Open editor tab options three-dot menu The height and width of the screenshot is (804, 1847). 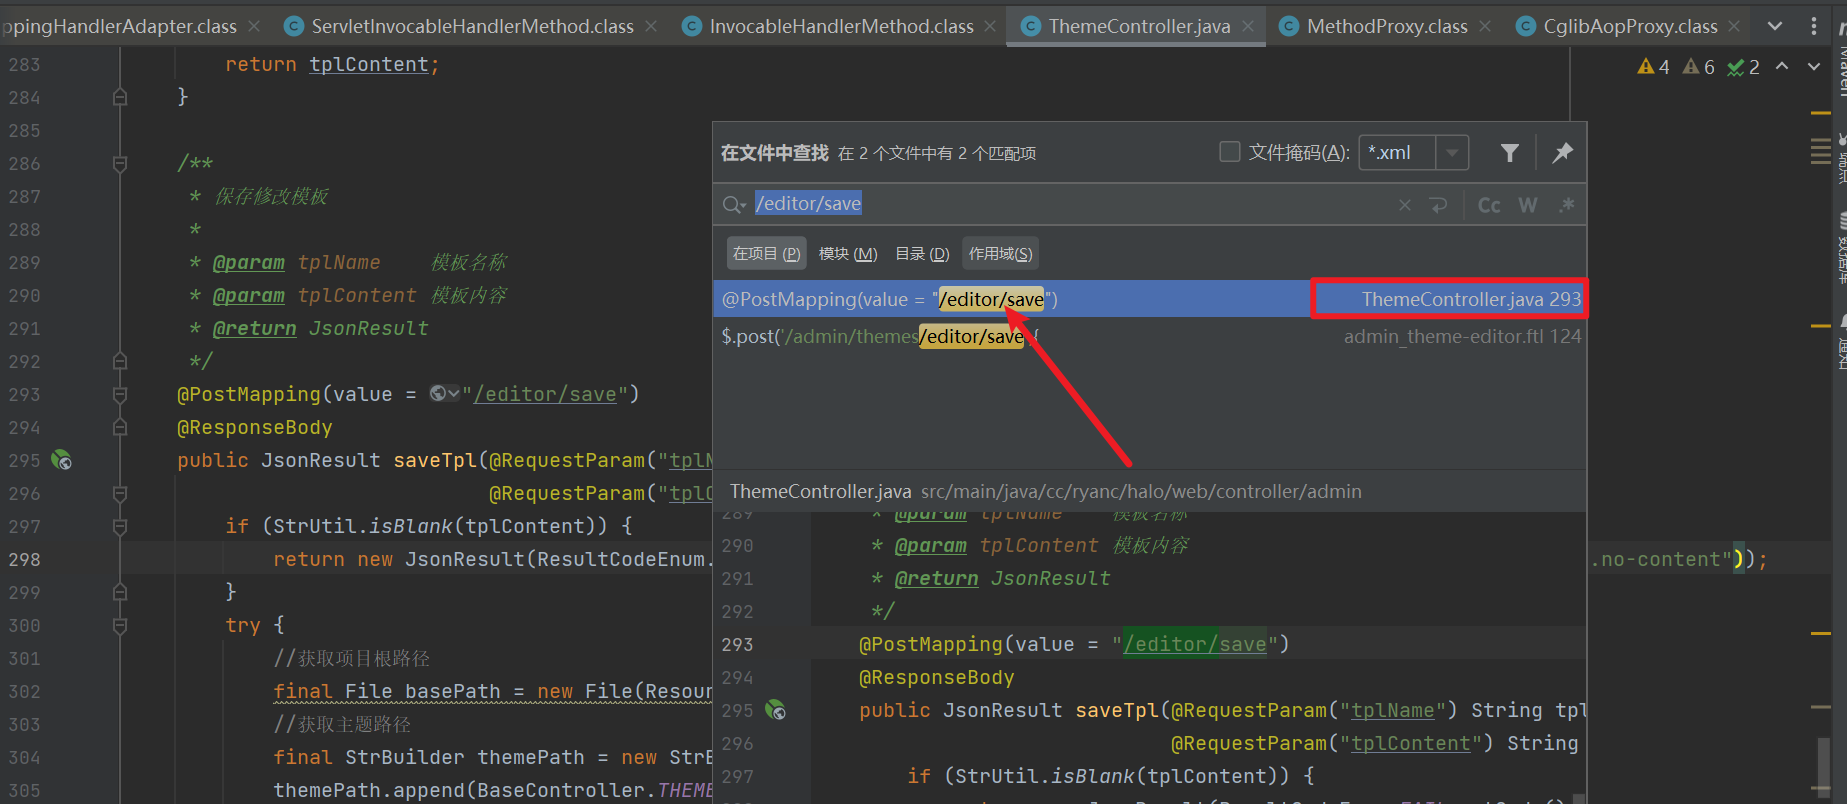click(x=1814, y=26)
